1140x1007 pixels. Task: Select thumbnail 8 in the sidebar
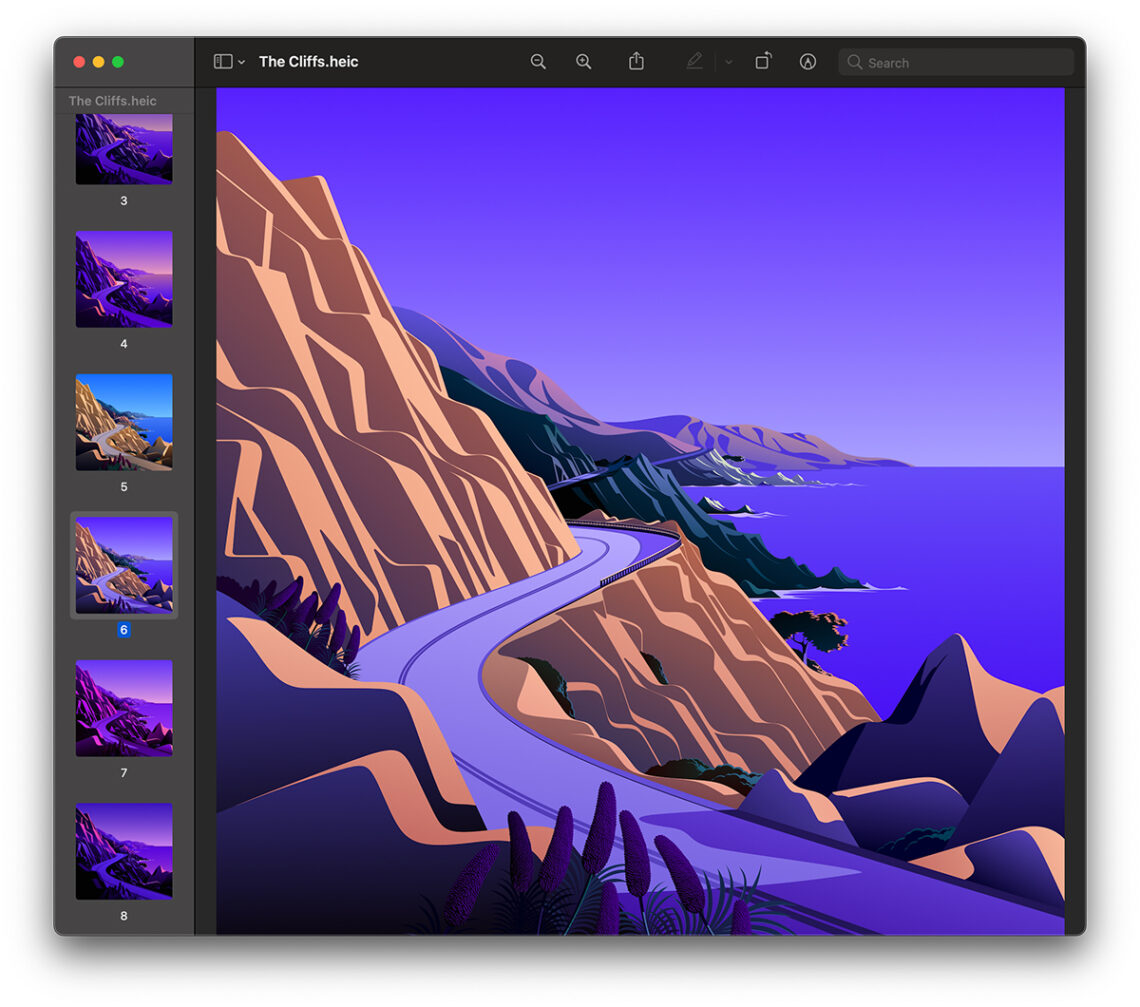pos(122,851)
